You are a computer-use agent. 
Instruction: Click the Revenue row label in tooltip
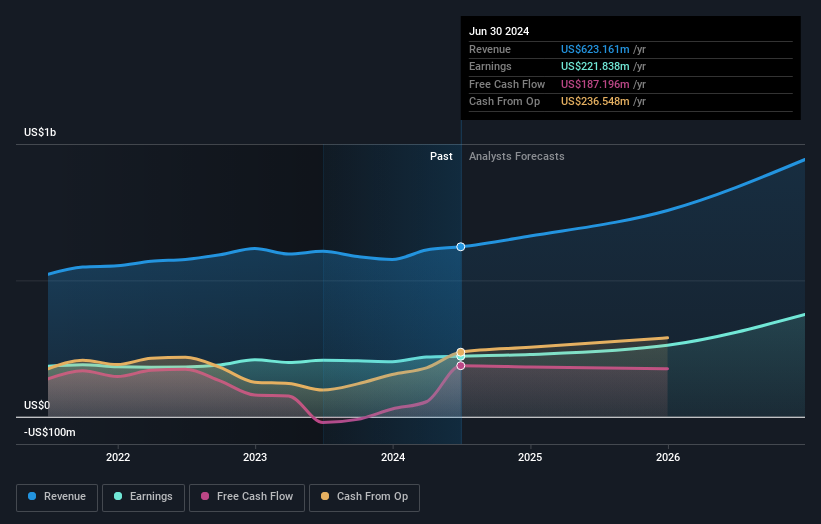490,49
